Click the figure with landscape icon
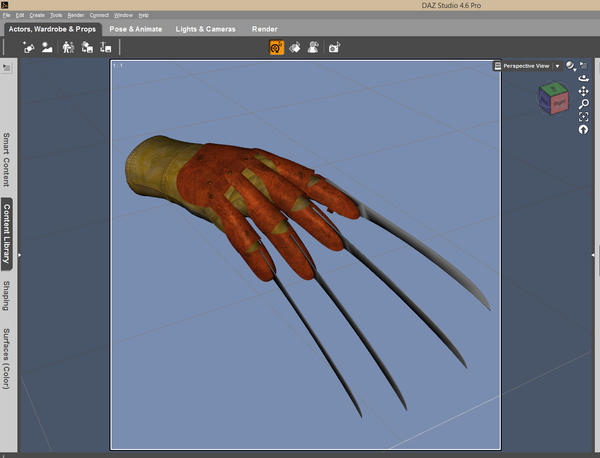Viewport: 600px width, 458px height. pos(47,47)
